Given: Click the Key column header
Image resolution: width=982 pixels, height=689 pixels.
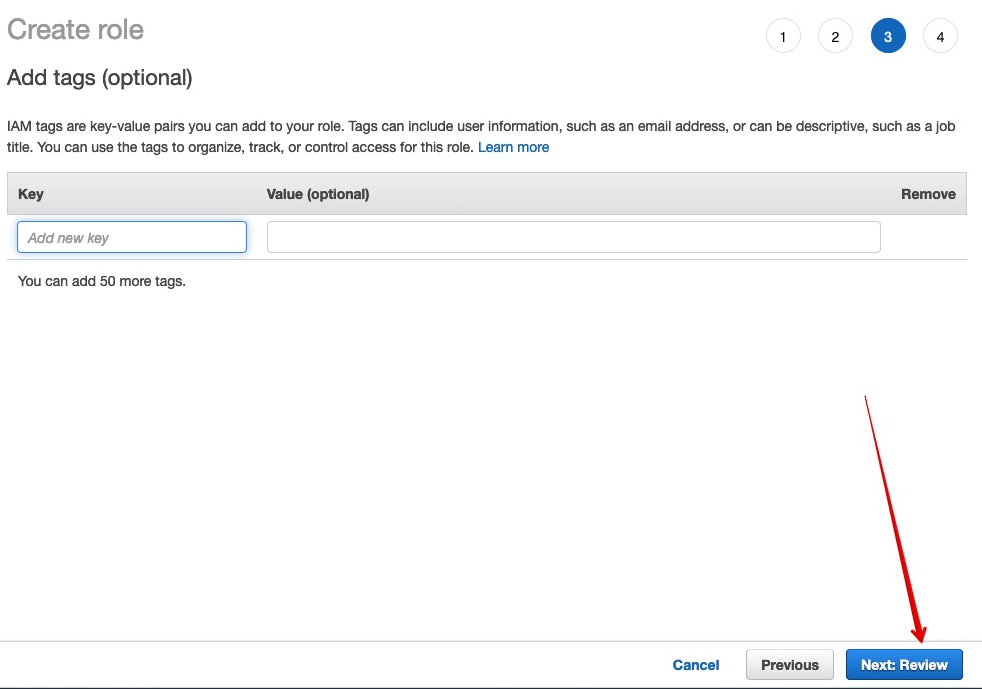Looking at the screenshot, I should click(31, 194).
